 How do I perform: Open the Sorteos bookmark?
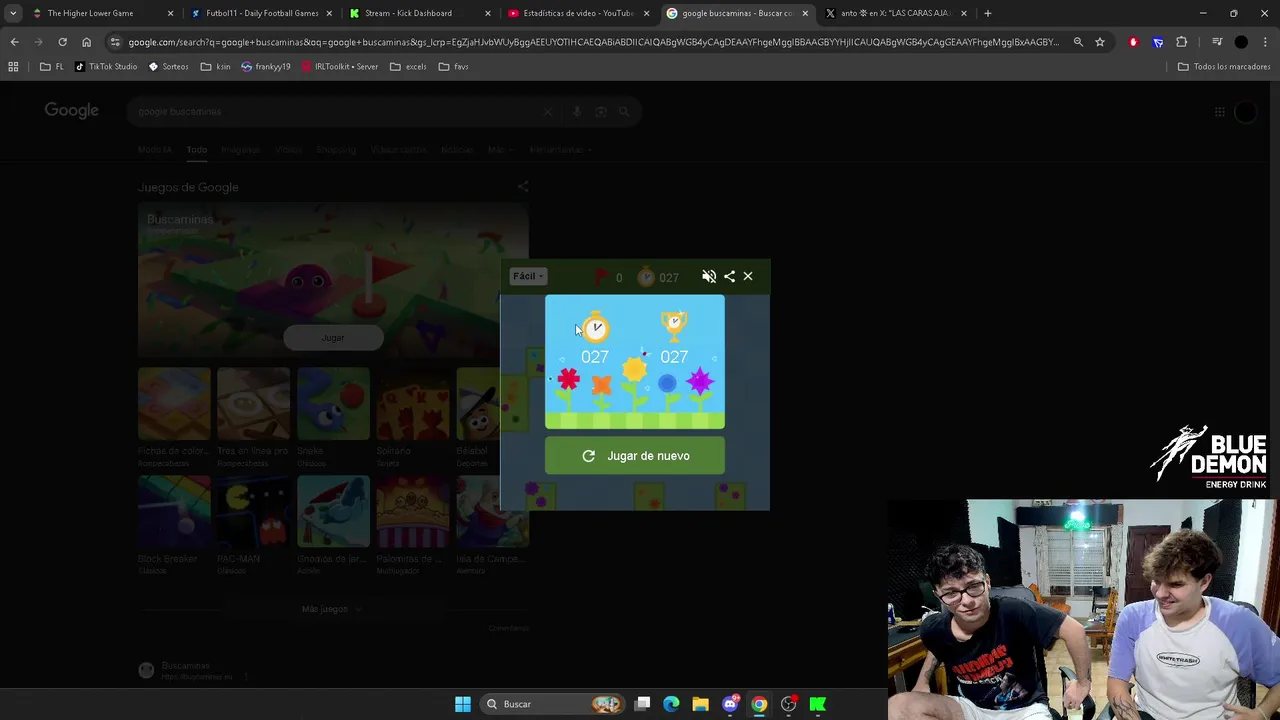[168, 66]
